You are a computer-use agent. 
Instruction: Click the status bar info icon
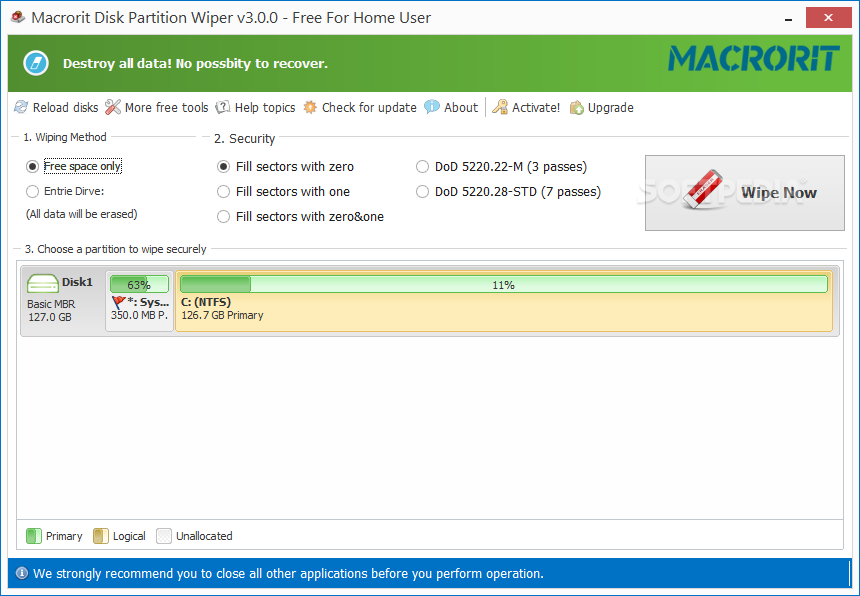22,573
